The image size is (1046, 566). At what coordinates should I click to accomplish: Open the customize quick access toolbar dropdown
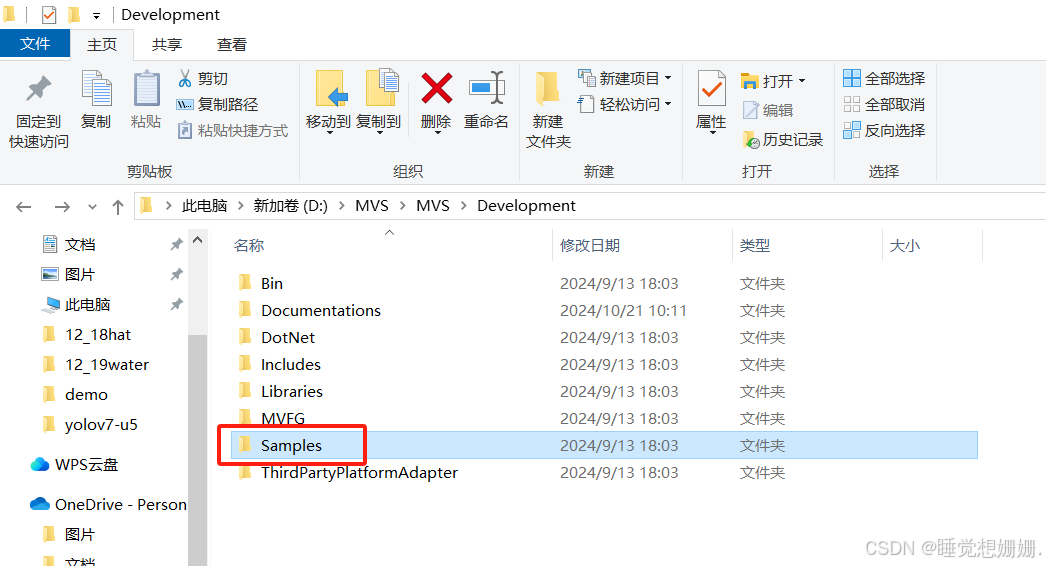[97, 15]
